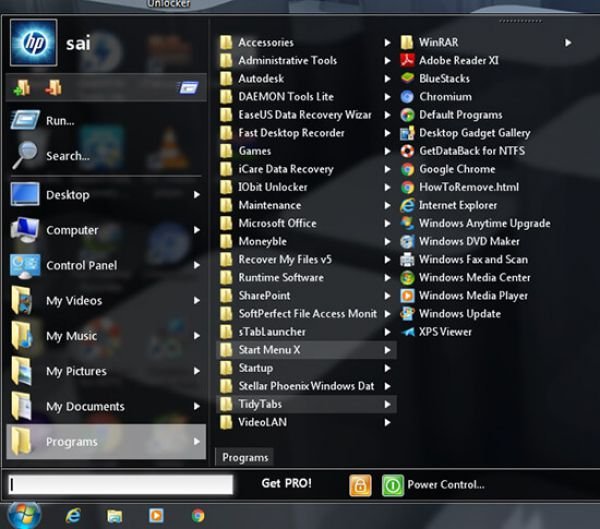
Task: Open the Run... dialog icon
Action: point(25,120)
